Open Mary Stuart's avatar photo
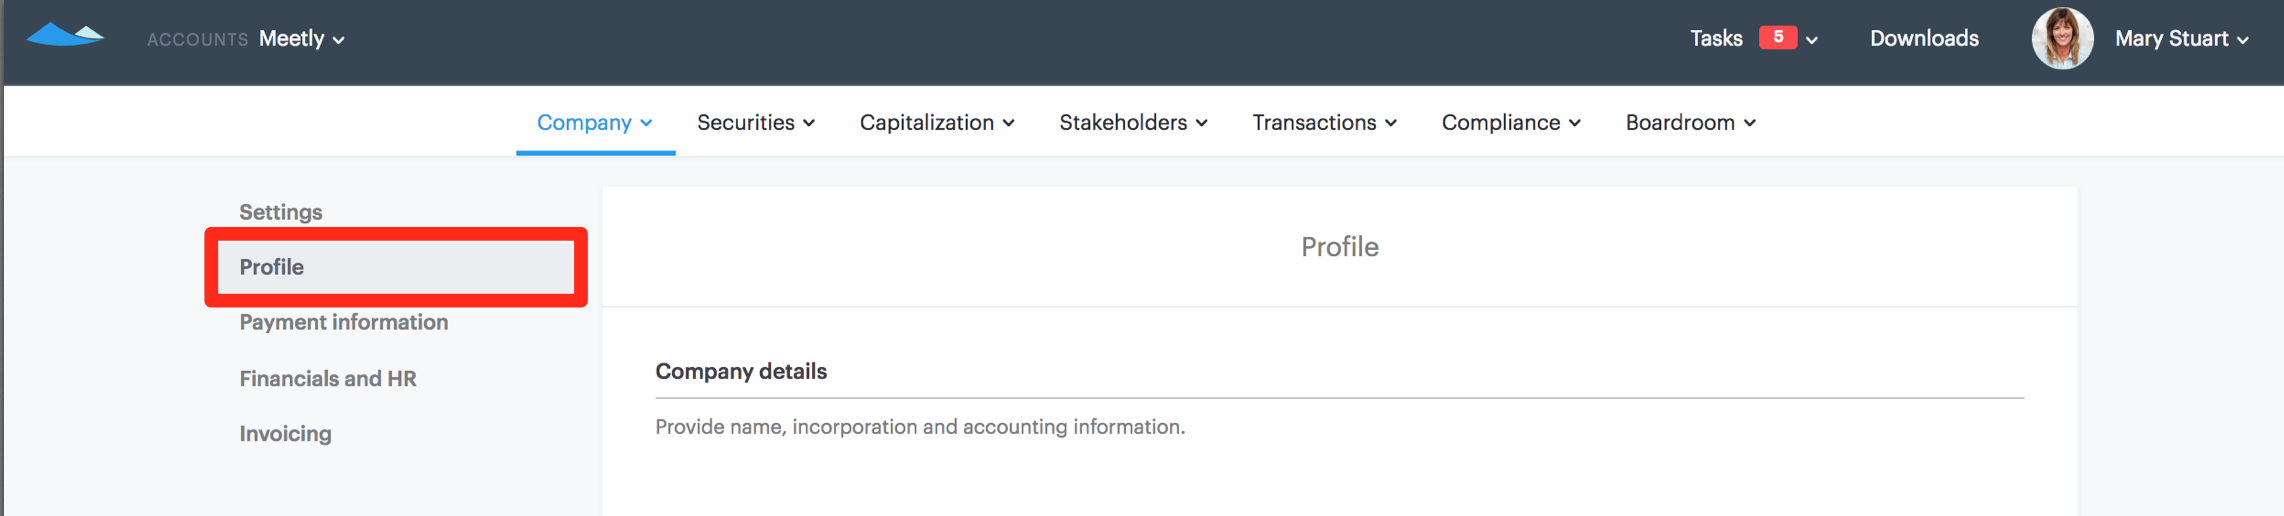The width and height of the screenshot is (2284, 516). click(x=2062, y=39)
